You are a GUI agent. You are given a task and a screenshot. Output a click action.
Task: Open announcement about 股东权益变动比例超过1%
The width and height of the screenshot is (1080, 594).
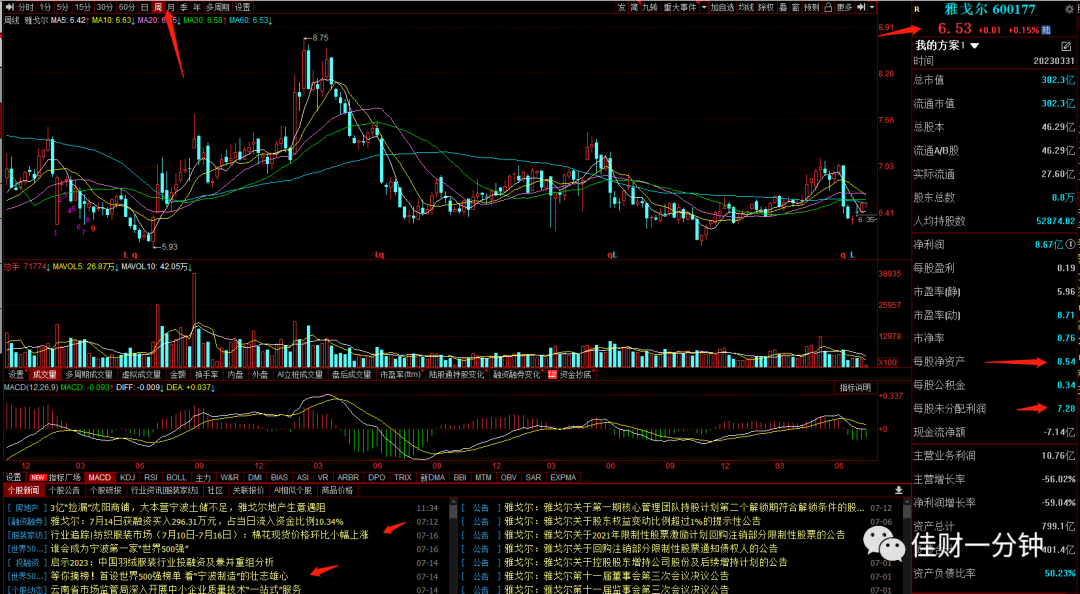tap(632, 522)
